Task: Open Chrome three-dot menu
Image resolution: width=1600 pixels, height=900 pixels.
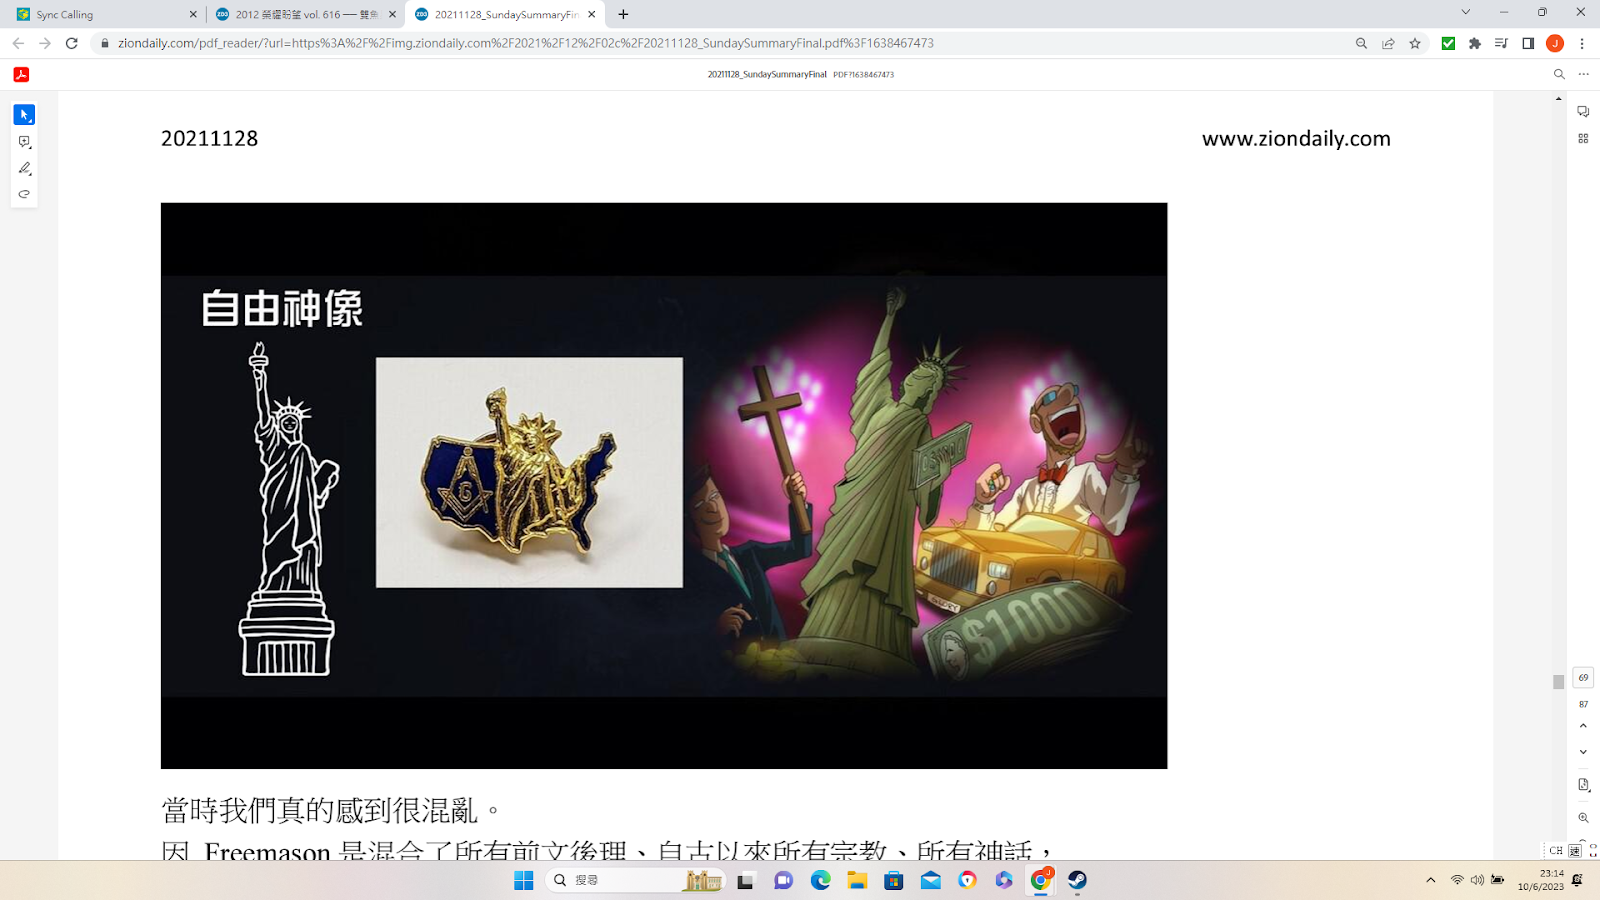Action: [x=1582, y=43]
